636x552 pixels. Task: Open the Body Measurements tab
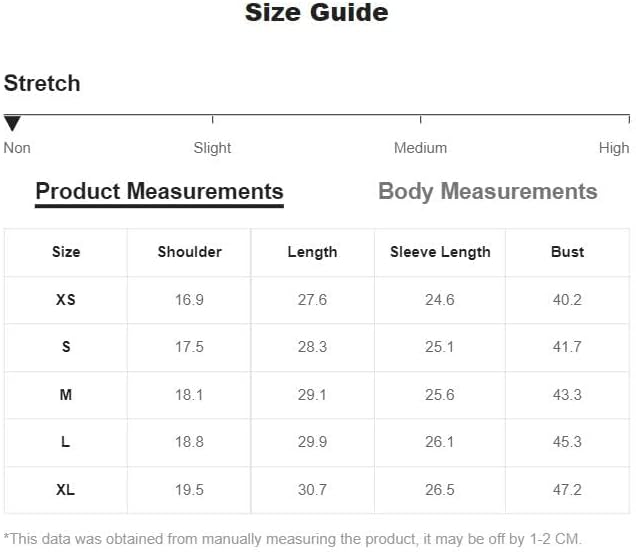click(487, 192)
